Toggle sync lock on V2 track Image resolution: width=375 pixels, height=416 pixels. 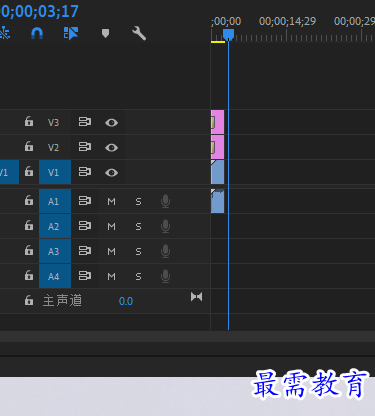pyautogui.click(x=85, y=147)
